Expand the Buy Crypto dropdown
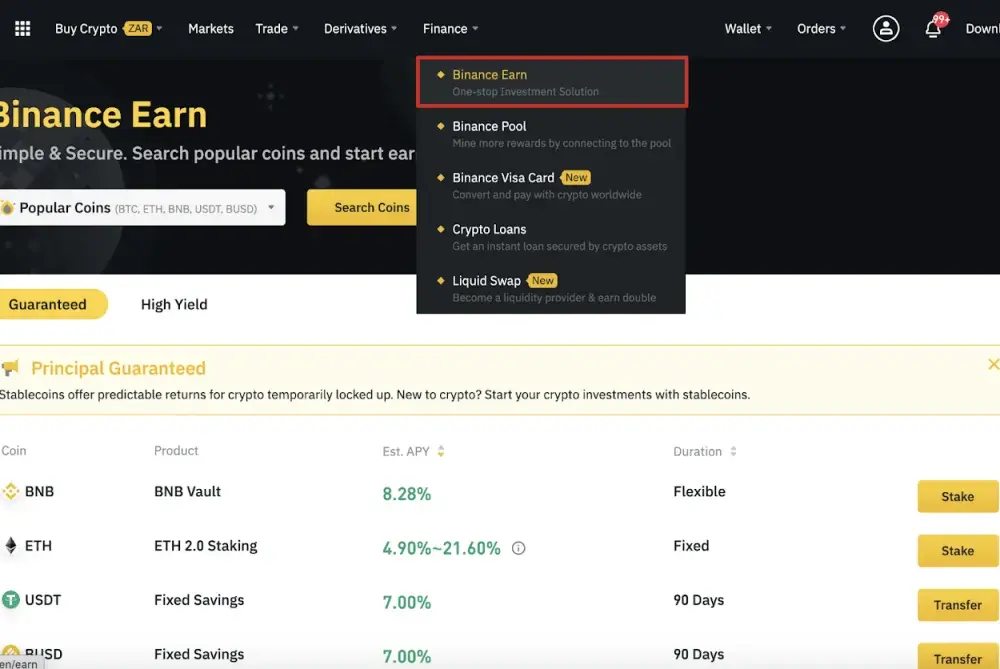This screenshot has width=1000, height=669. tap(108, 29)
